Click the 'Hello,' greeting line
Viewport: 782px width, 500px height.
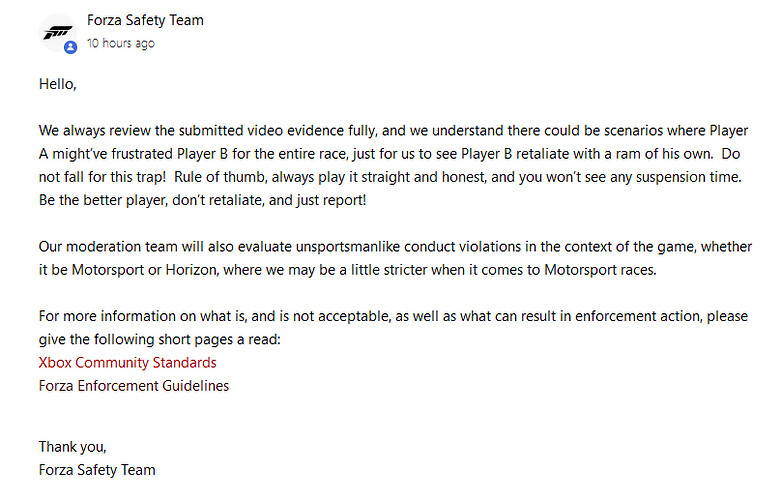coord(57,84)
